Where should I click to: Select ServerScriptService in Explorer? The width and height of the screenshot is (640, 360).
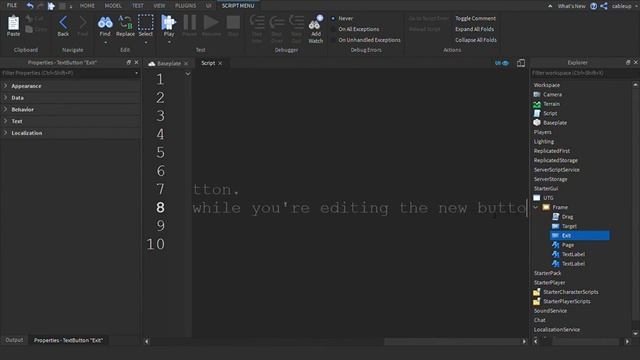tap(556, 170)
